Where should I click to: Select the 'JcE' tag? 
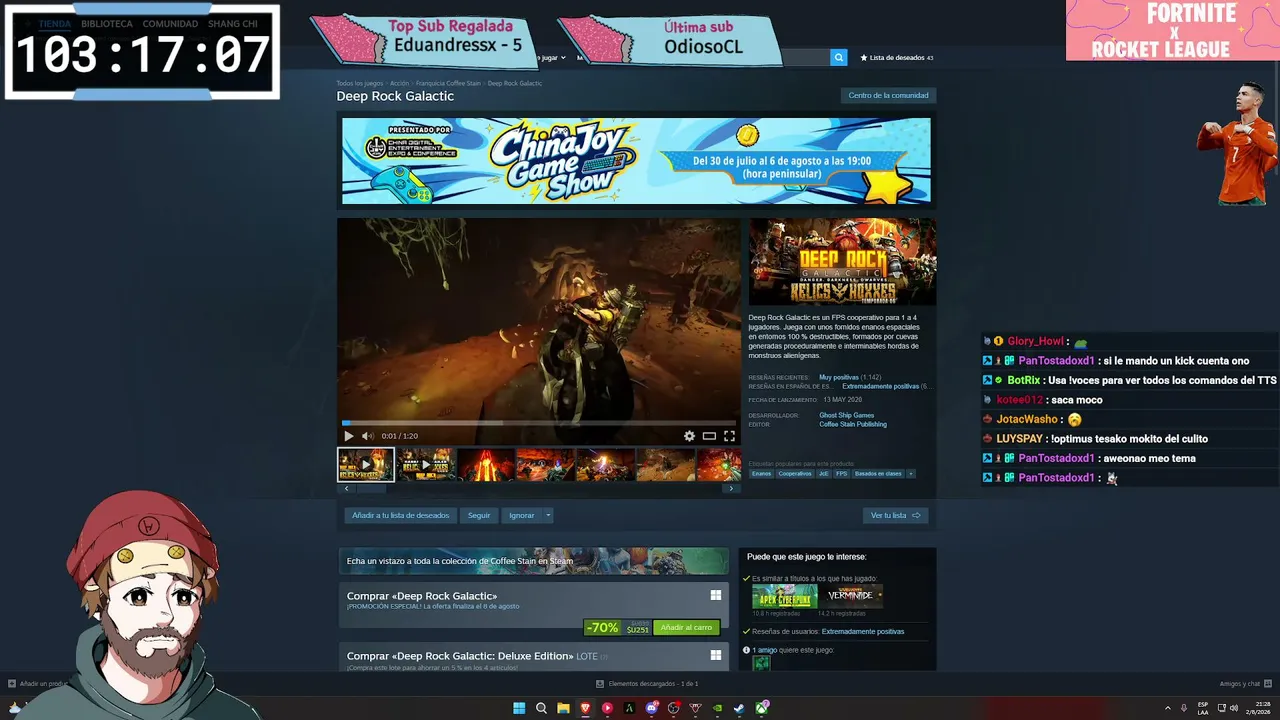click(x=824, y=474)
